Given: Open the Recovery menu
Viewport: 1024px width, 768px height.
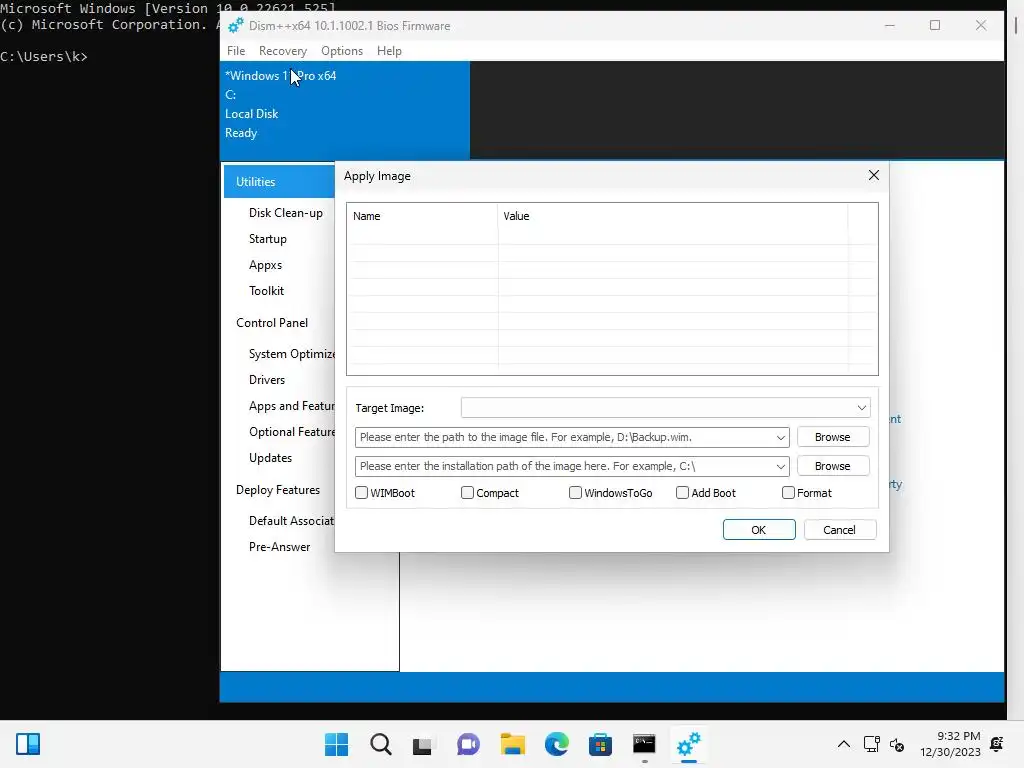Looking at the screenshot, I should (x=283, y=51).
